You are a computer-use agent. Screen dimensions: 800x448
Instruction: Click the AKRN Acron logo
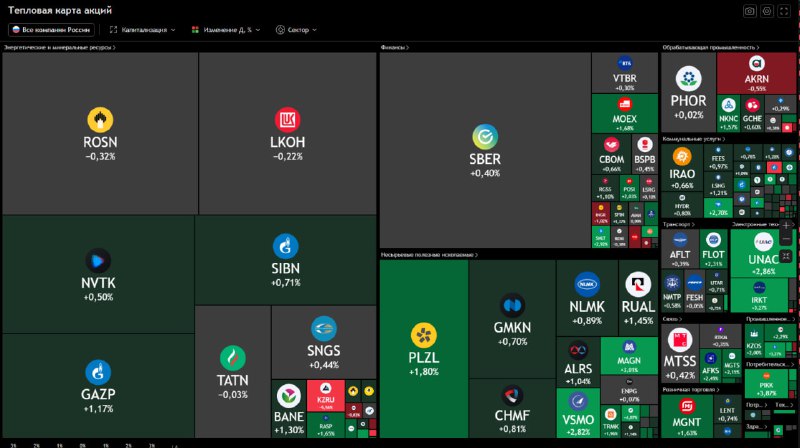[756, 64]
